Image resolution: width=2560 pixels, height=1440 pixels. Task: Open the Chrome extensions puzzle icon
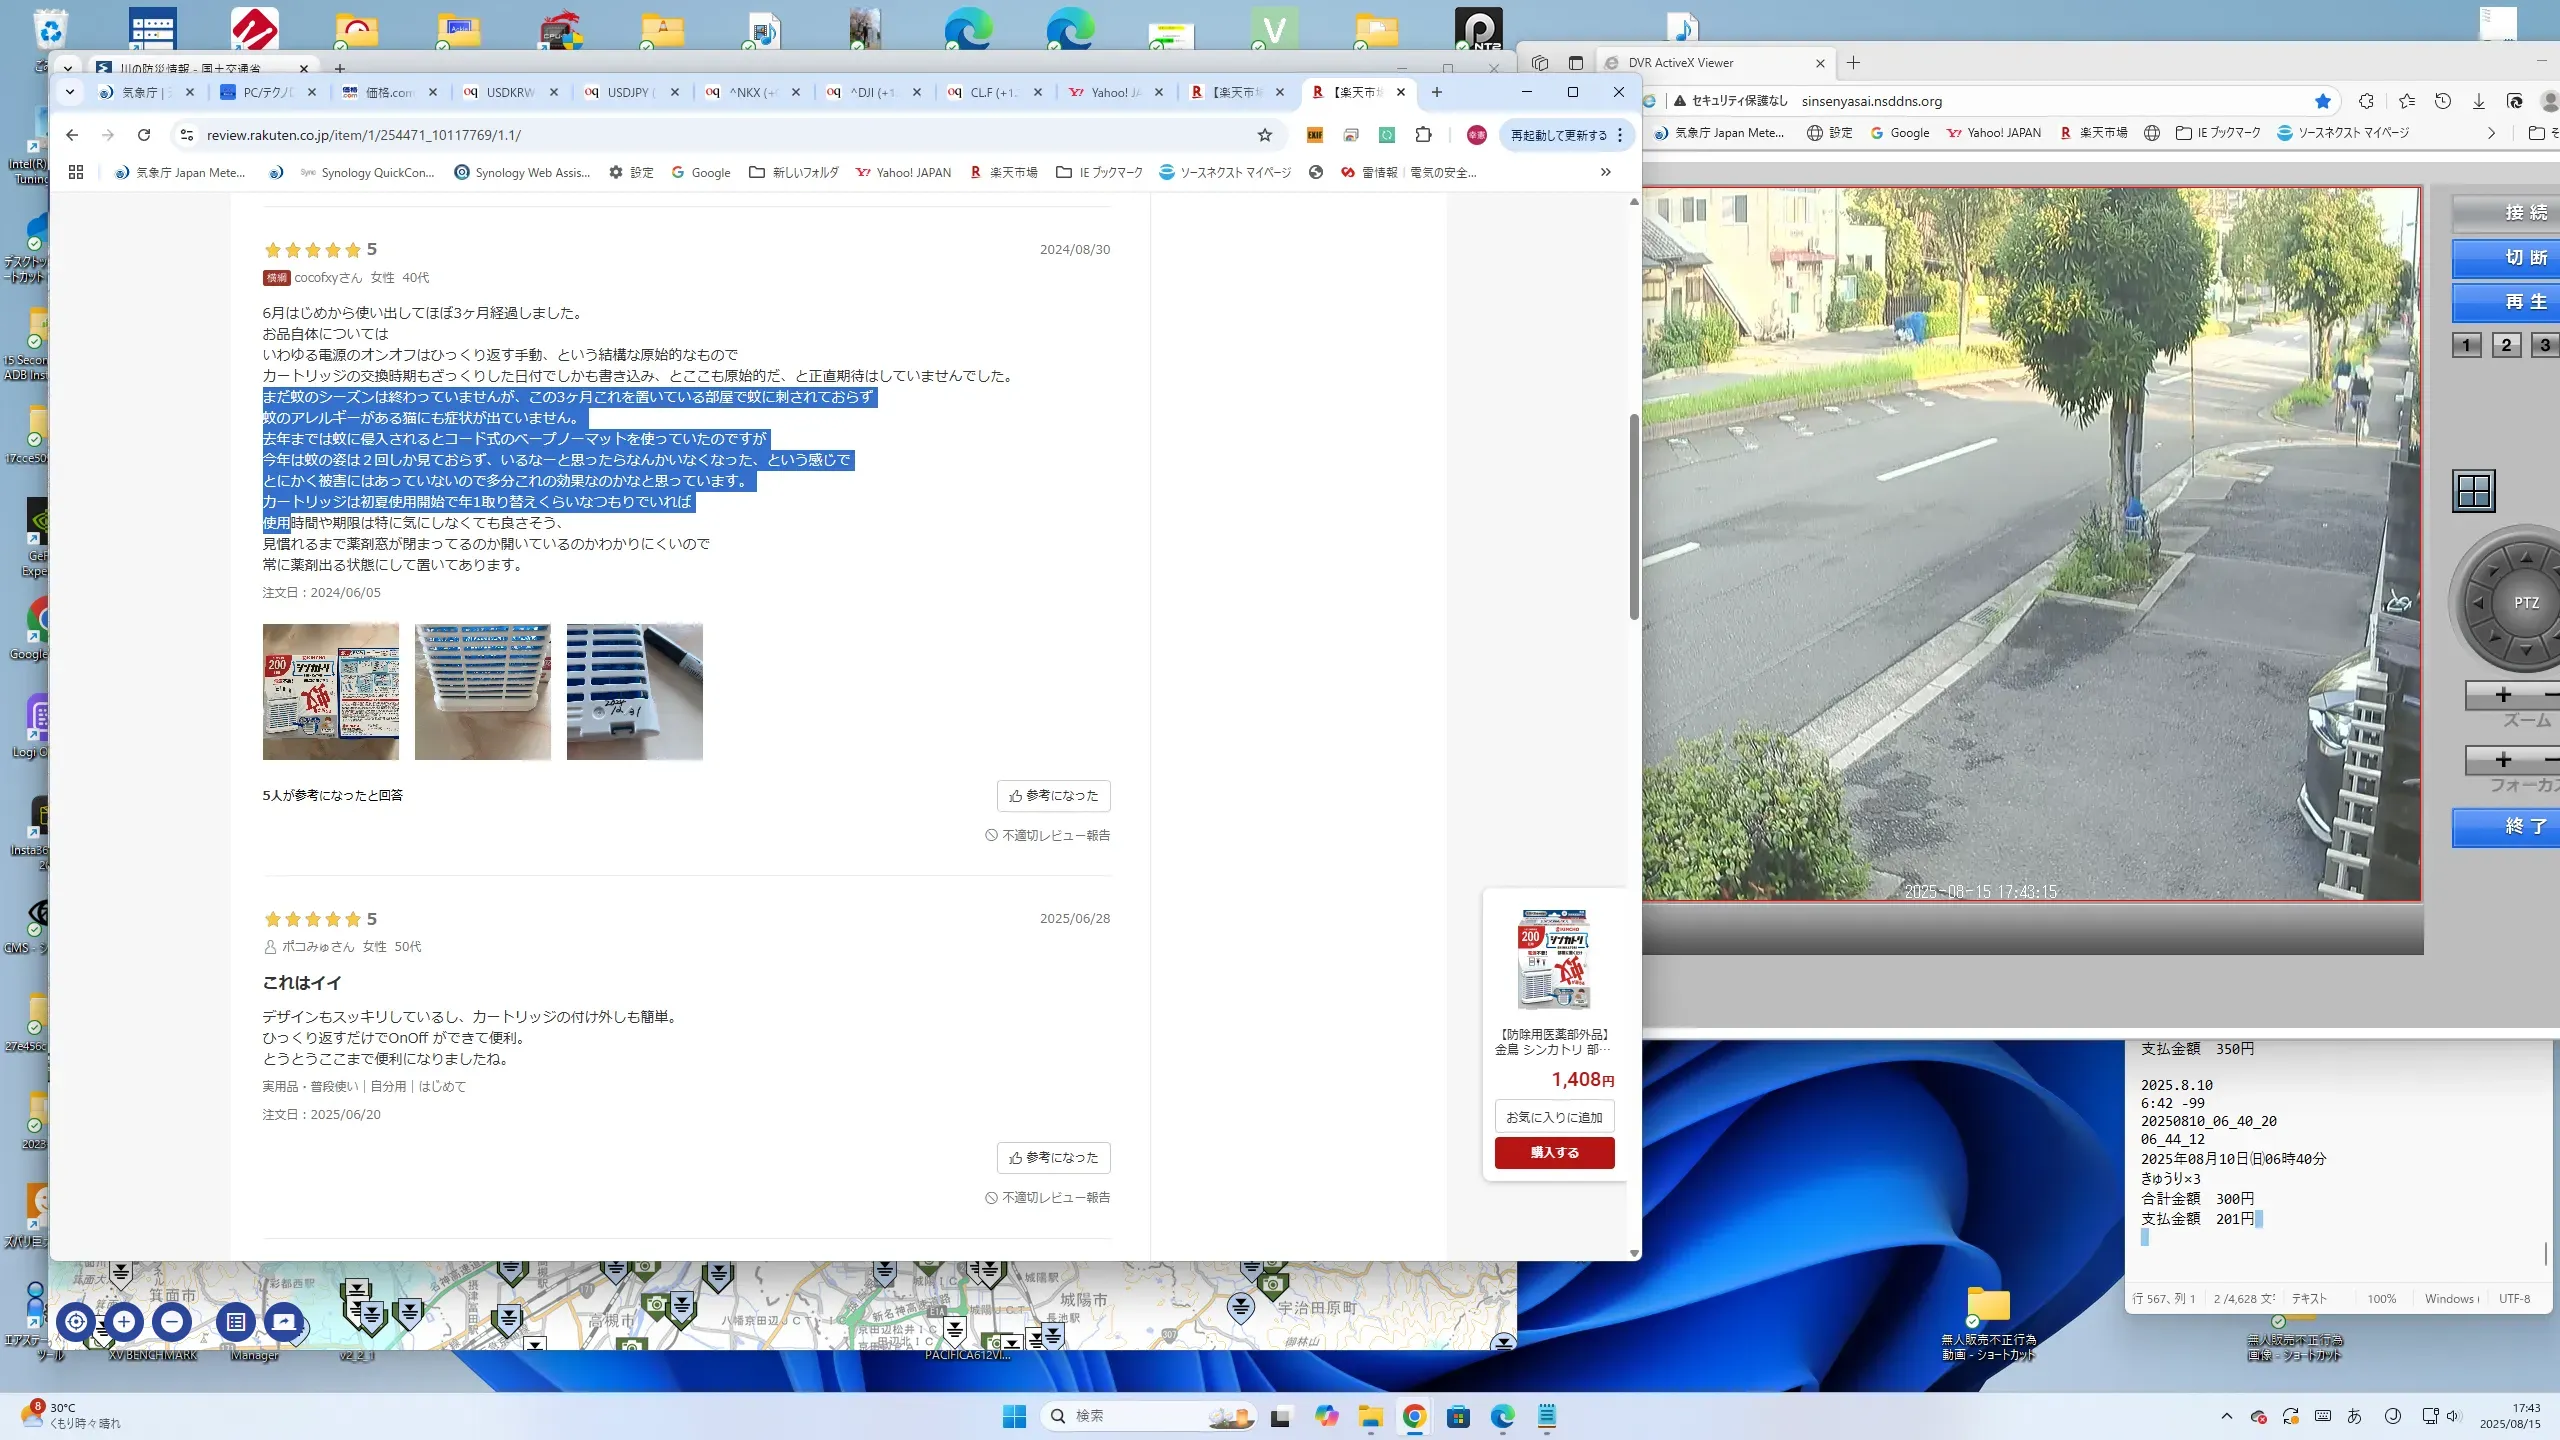[1423, 135]
